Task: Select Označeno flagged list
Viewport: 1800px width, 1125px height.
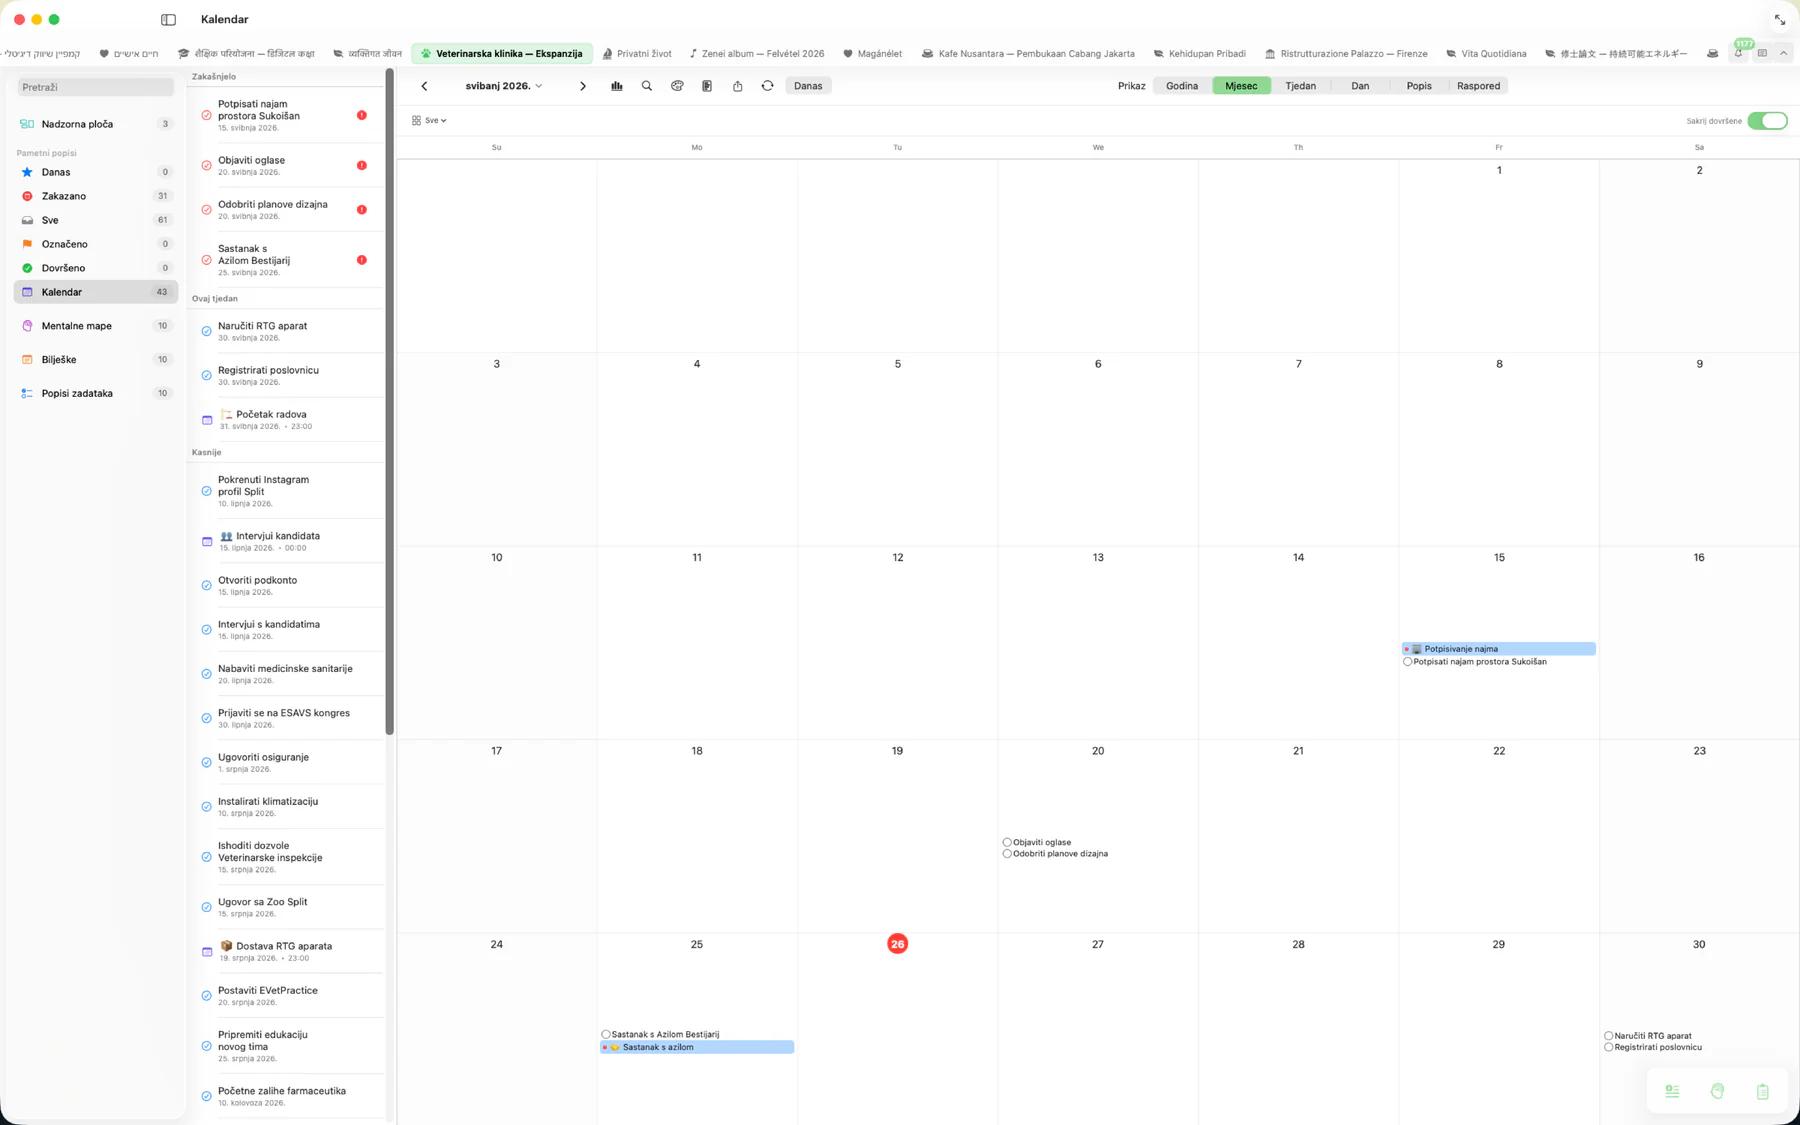Action: click(96, 244)
